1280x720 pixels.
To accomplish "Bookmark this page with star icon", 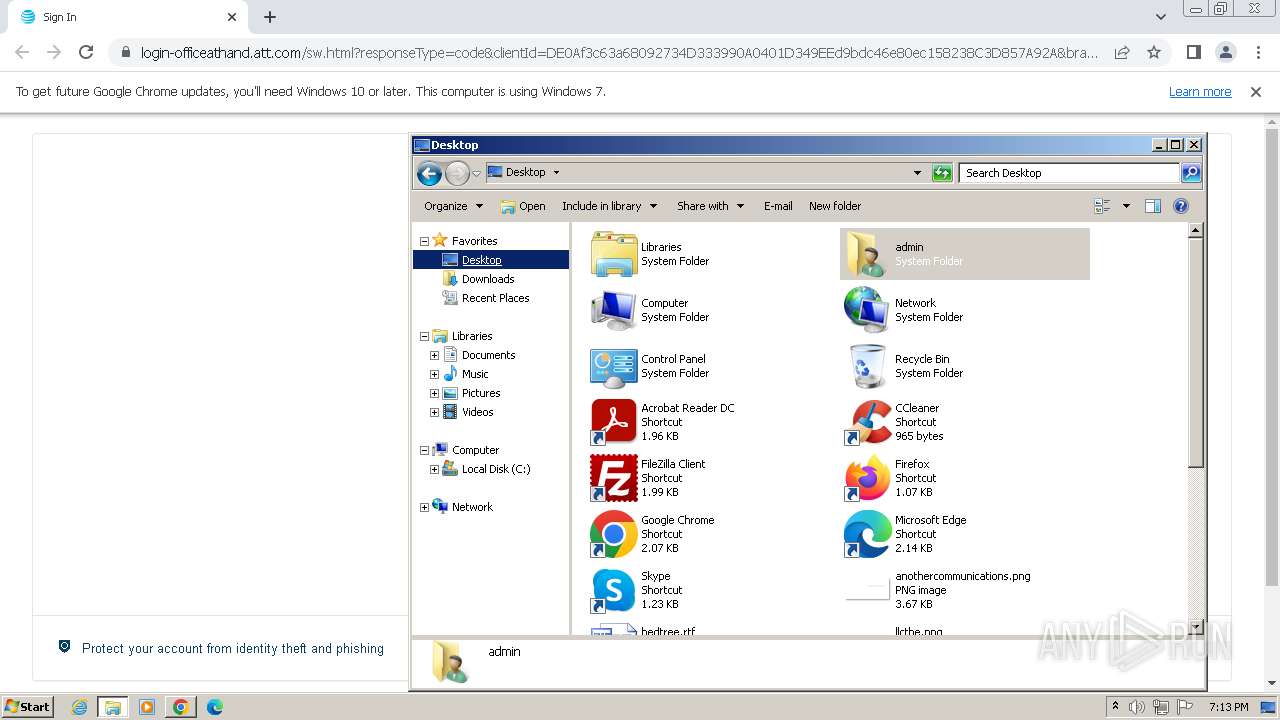I will tap(1154, 52).
